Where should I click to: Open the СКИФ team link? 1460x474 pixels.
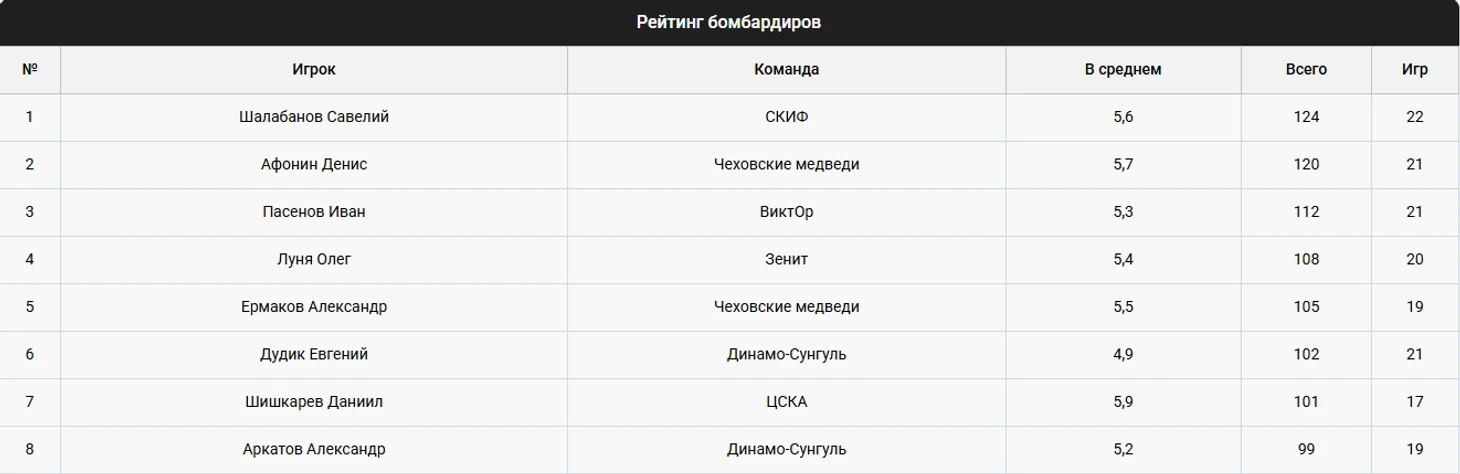tap(786, 117)
